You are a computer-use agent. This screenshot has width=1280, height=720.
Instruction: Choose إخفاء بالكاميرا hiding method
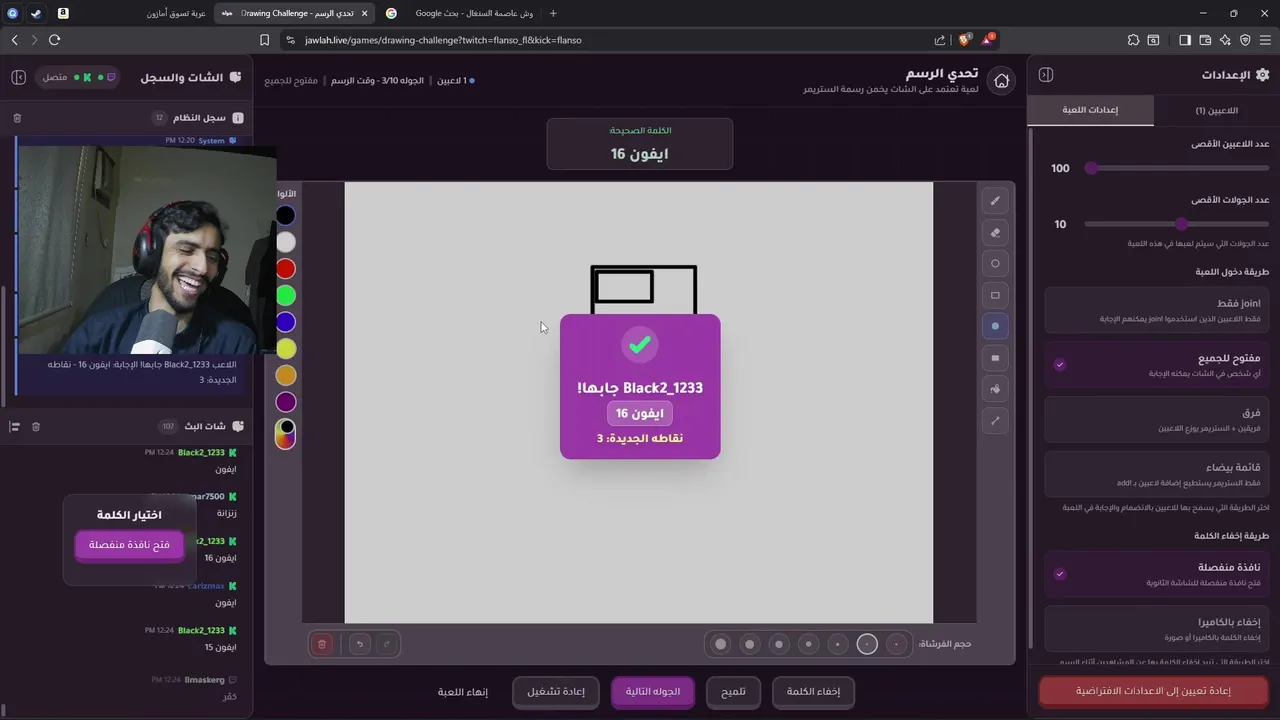click(1157, 629)
